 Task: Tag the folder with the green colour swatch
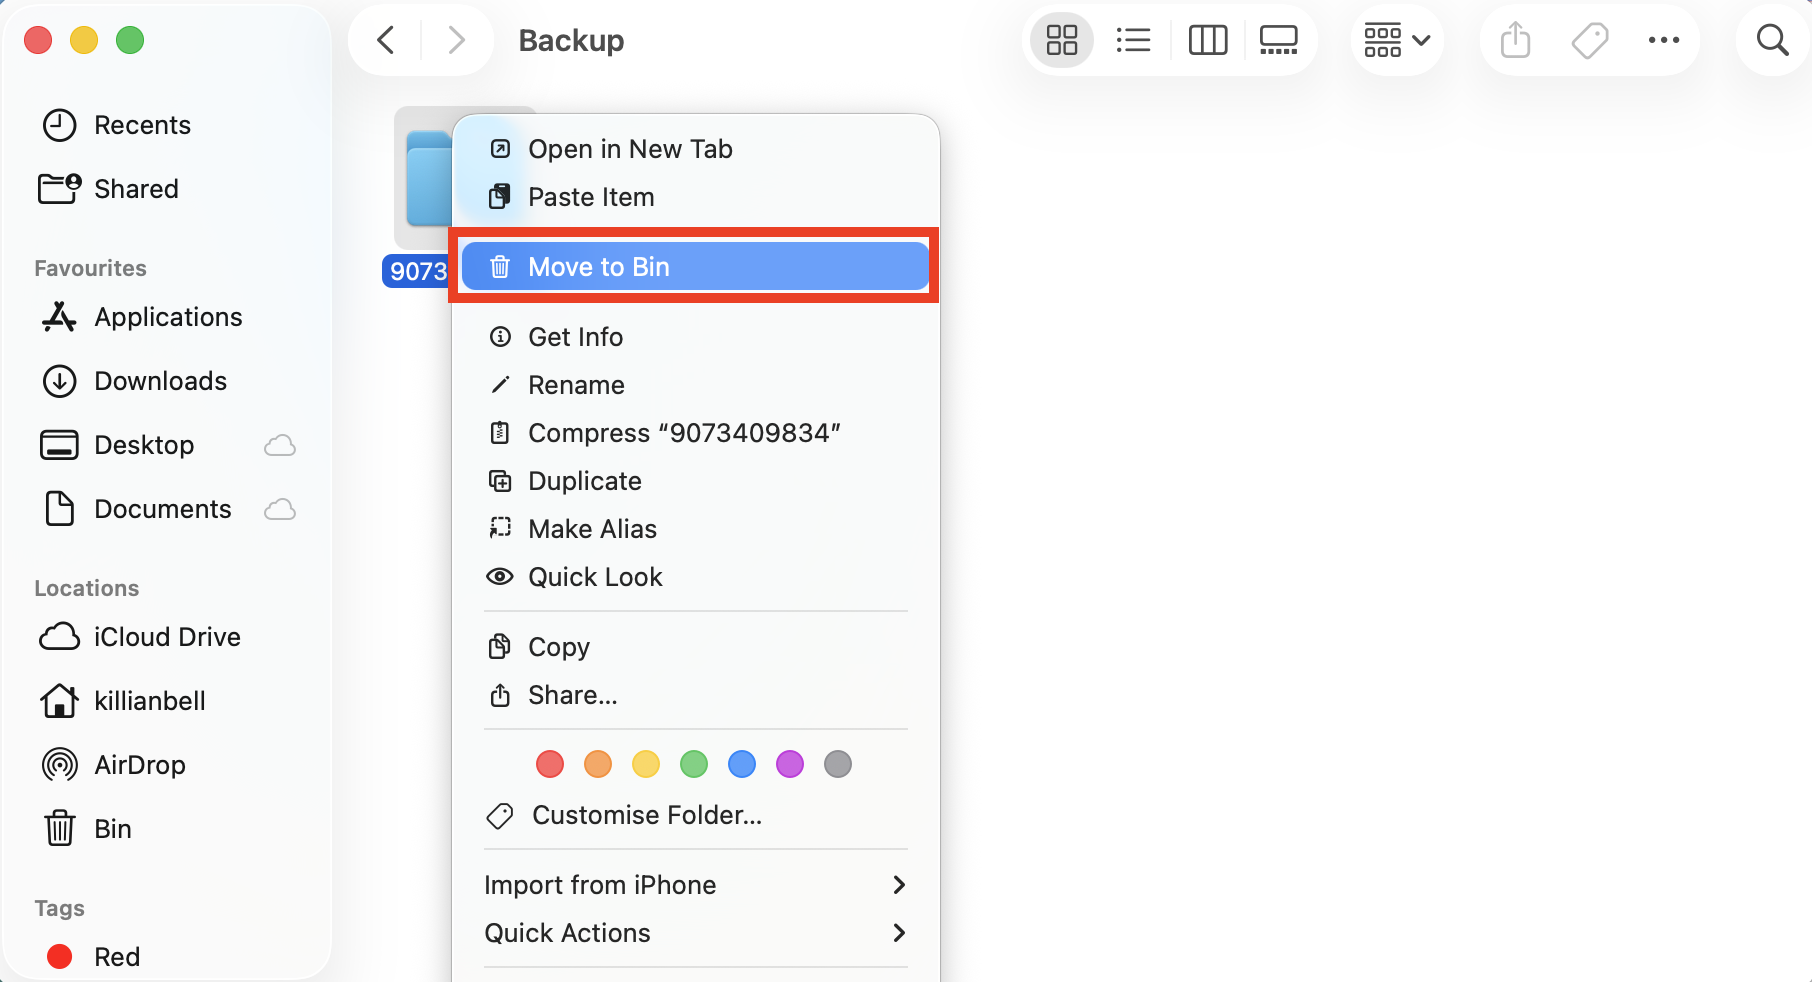tap(694, 763)
